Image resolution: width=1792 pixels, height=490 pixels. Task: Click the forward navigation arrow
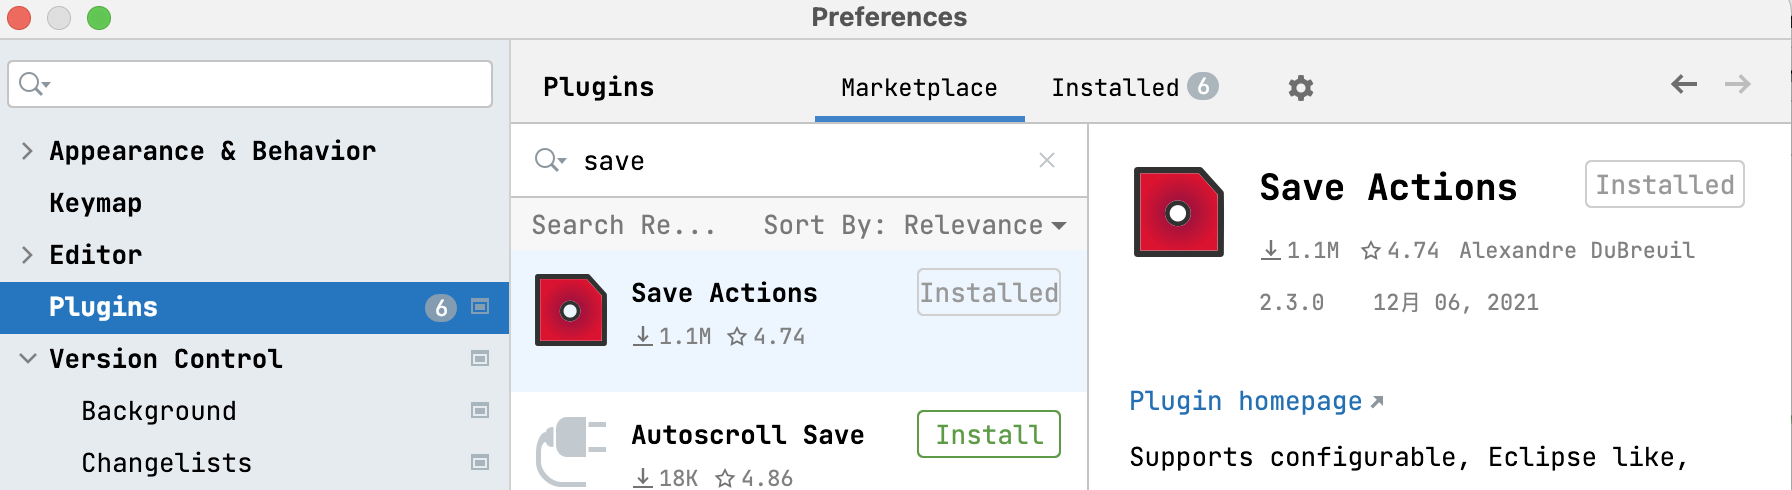pyautogui.click(x=1738, y=85)
